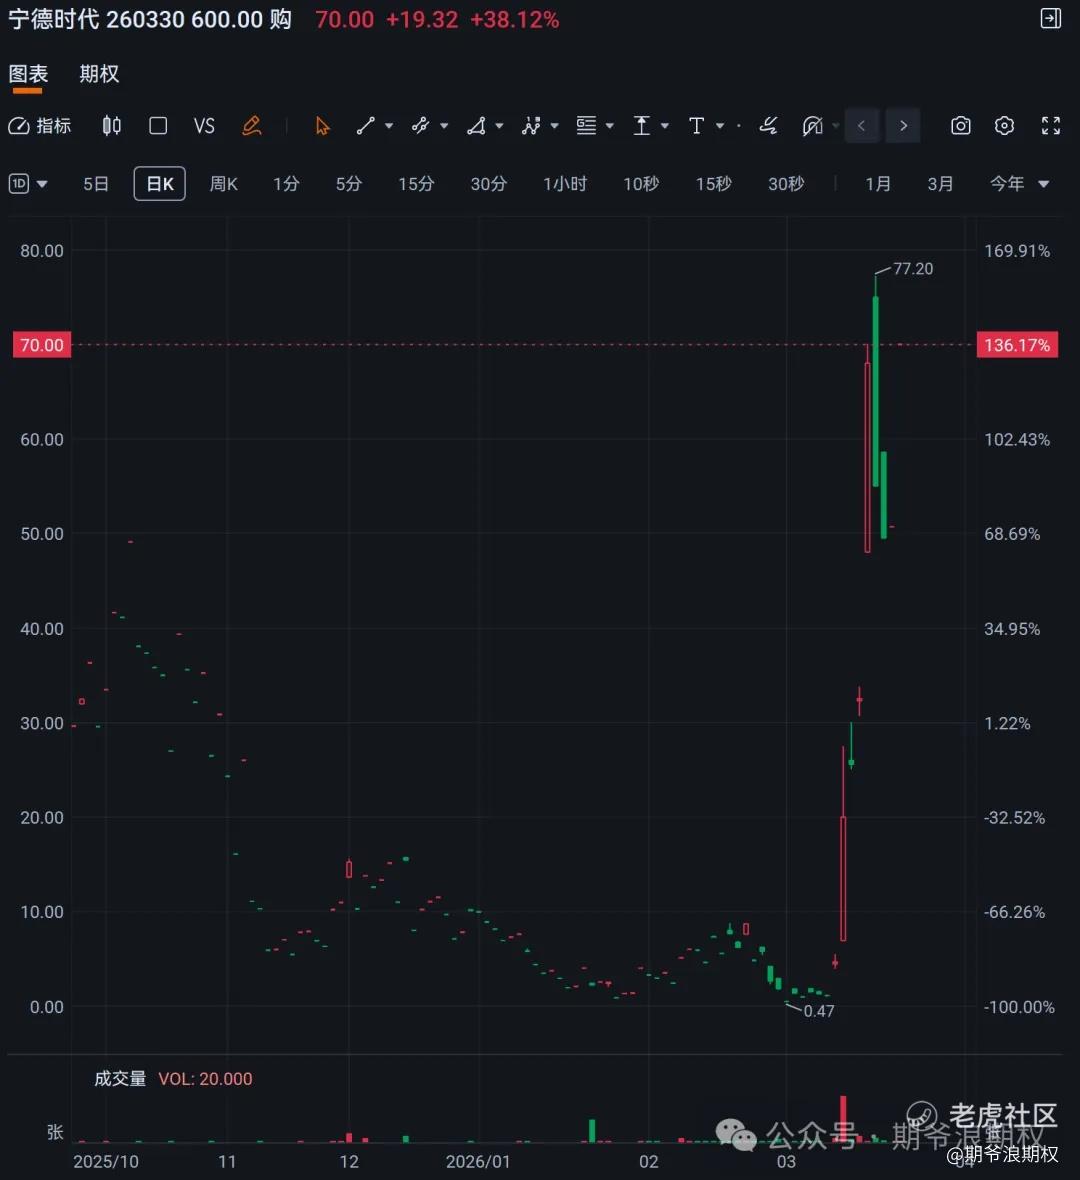
Task: Open the VS compare tool
Action: [x=204, y=126]
